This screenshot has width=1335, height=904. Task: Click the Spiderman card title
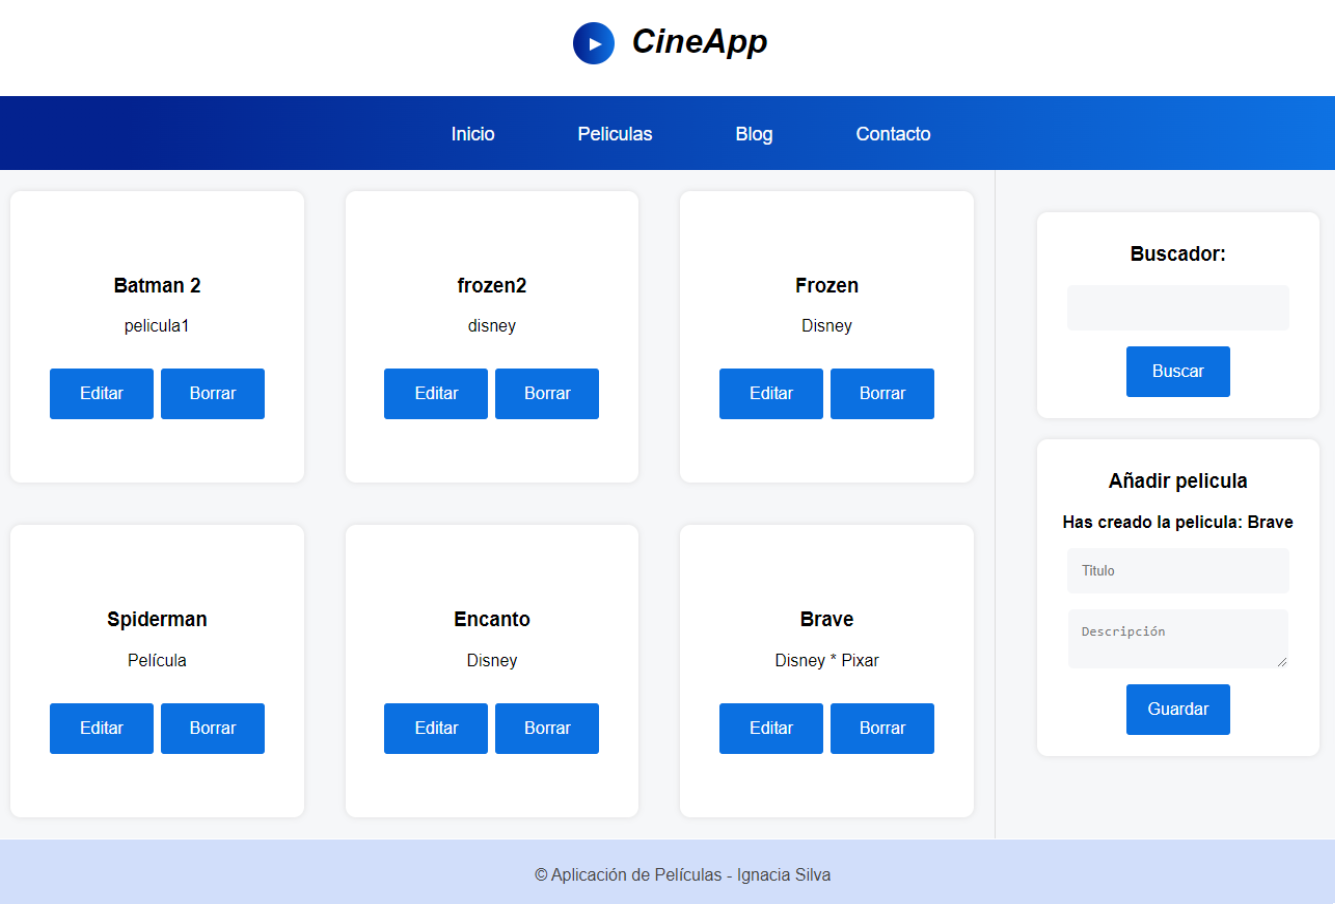click(157, 619)
